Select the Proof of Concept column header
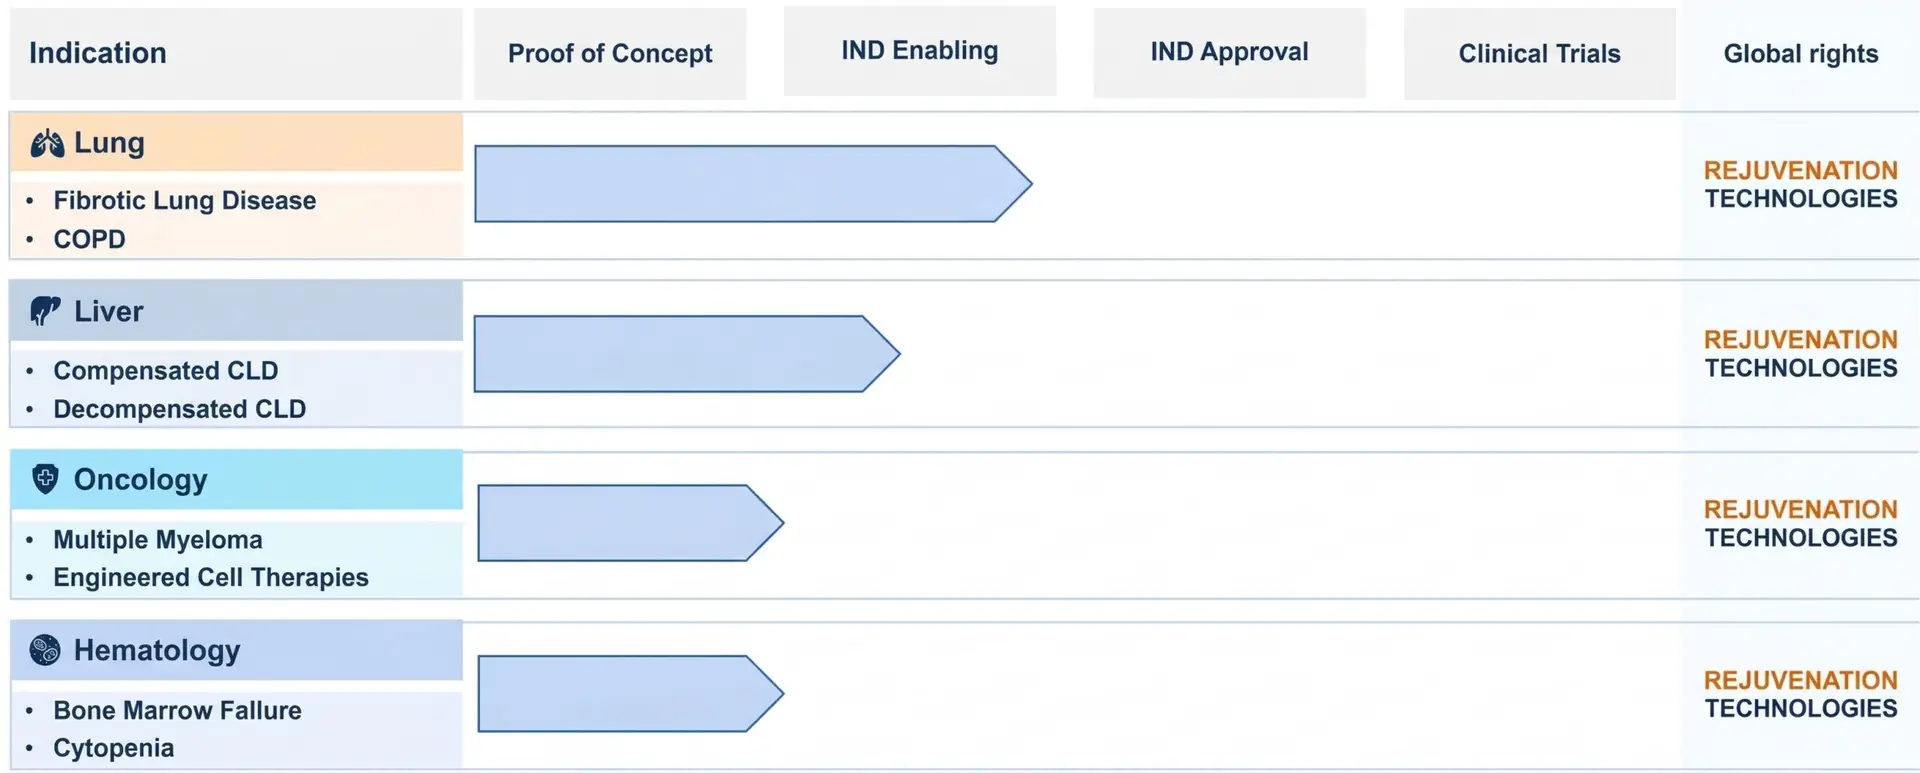The height and width of the screenshot is (773, 1920). [x=610, y=54]
